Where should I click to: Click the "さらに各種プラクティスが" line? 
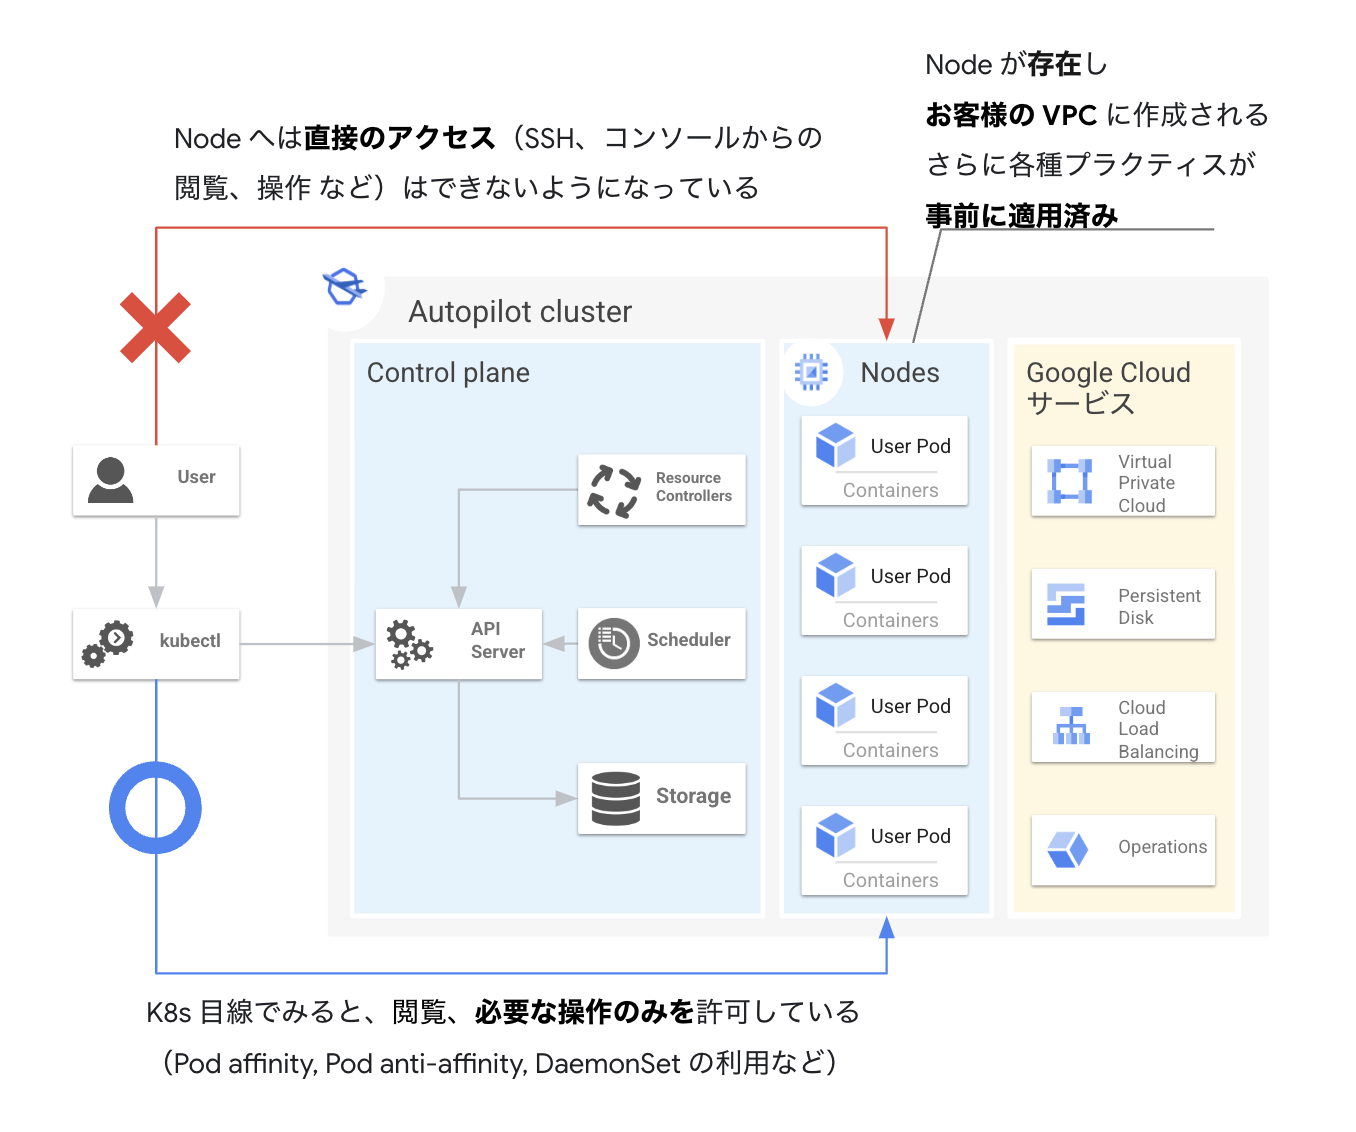(1090, 165)
